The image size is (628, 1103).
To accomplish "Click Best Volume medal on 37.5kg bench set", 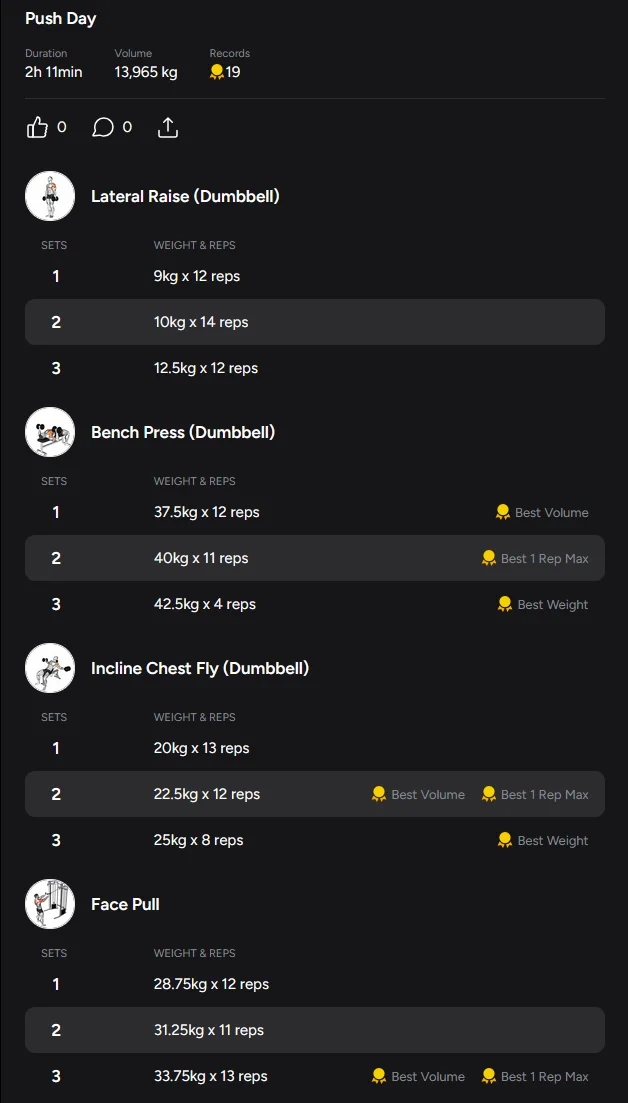I will [503, 512].
